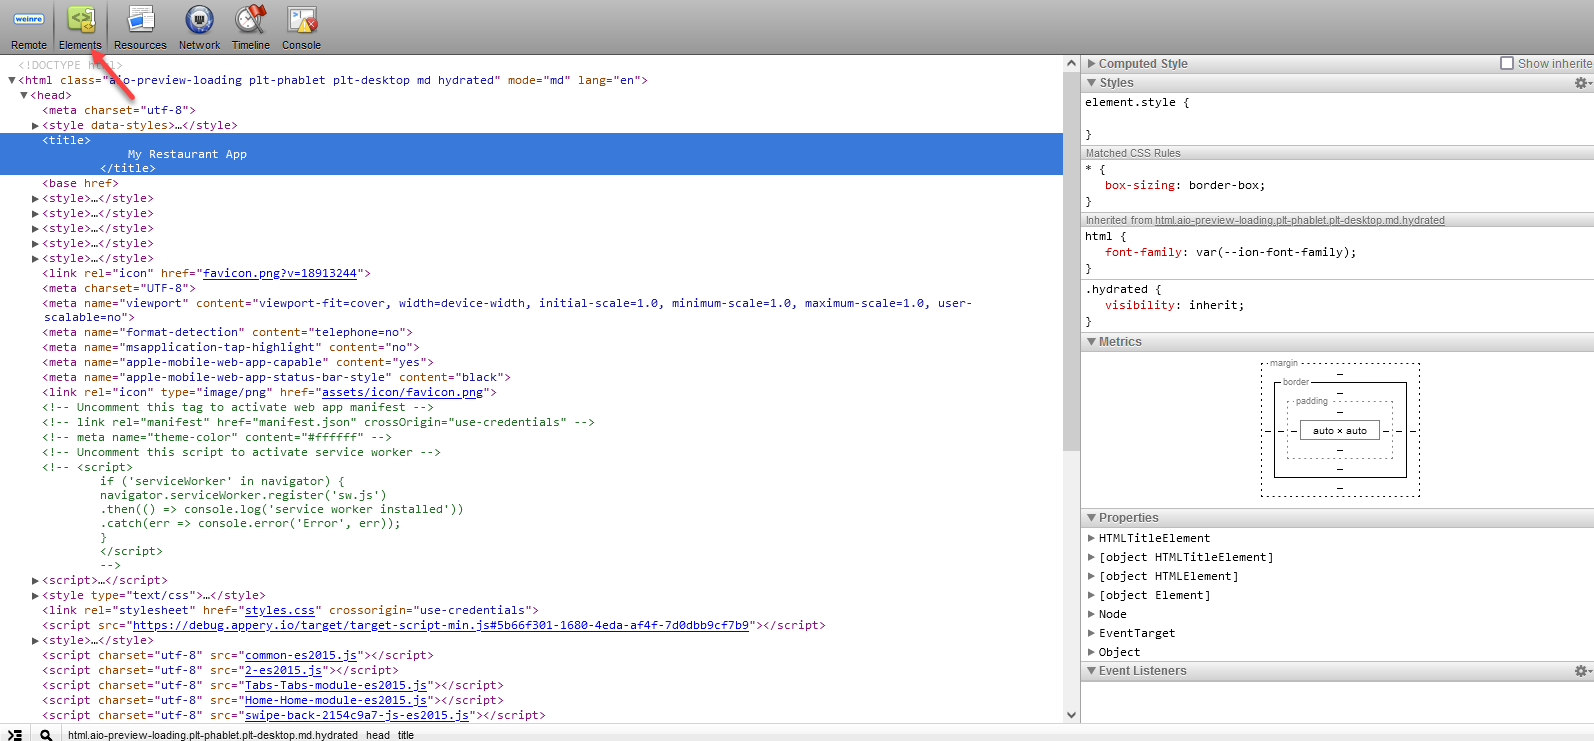Collapse the Metrics section

[1092, 342]
